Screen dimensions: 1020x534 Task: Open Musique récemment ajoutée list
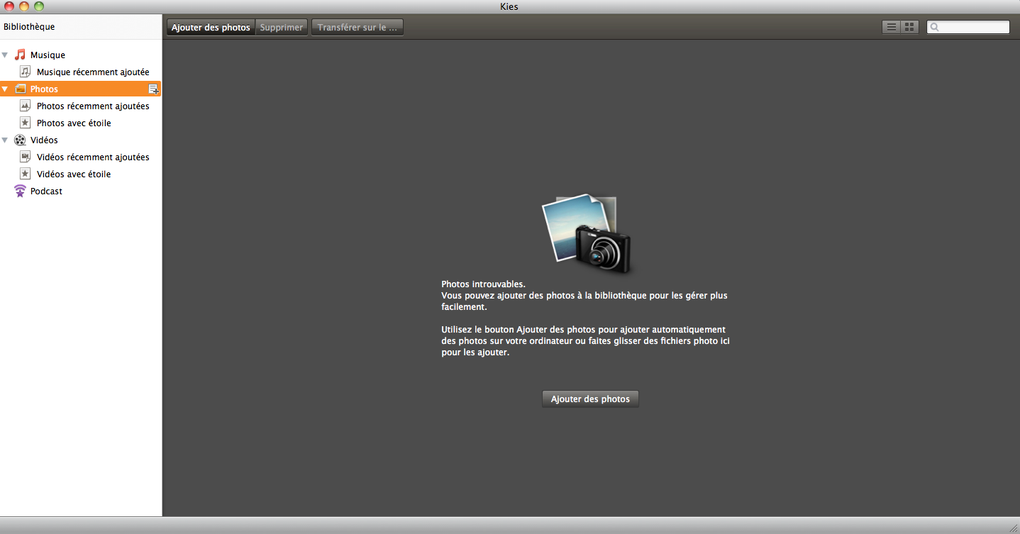click(93, 72)
